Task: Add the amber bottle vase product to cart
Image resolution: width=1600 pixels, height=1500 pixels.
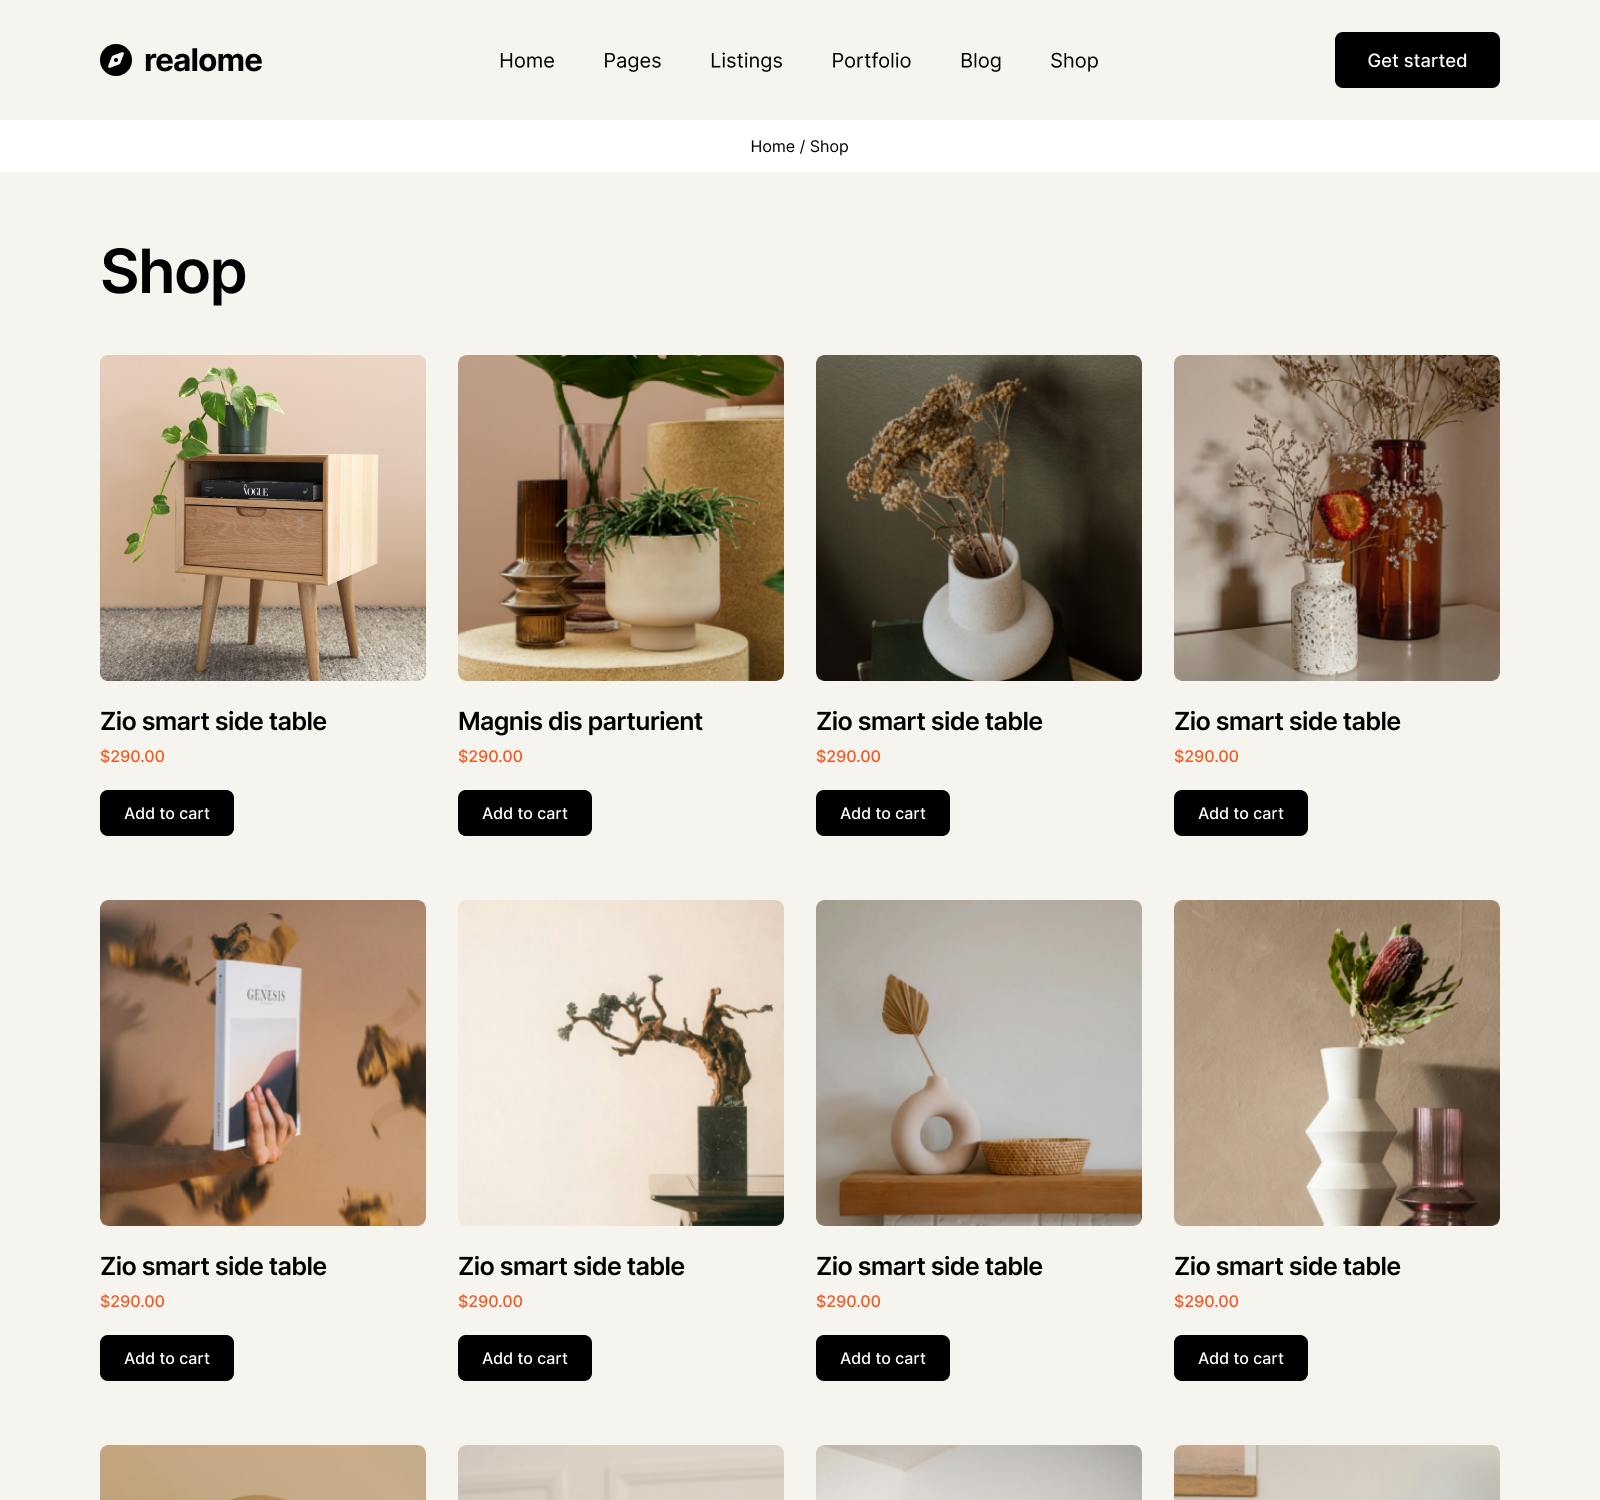Action: tap(1241, 813)
